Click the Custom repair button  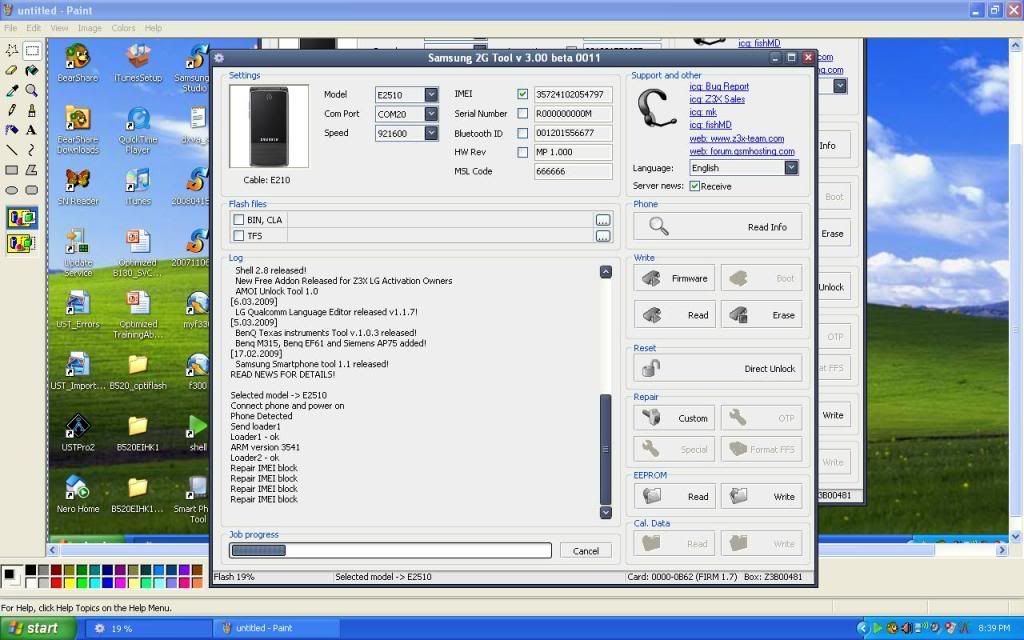click(674, 418)
